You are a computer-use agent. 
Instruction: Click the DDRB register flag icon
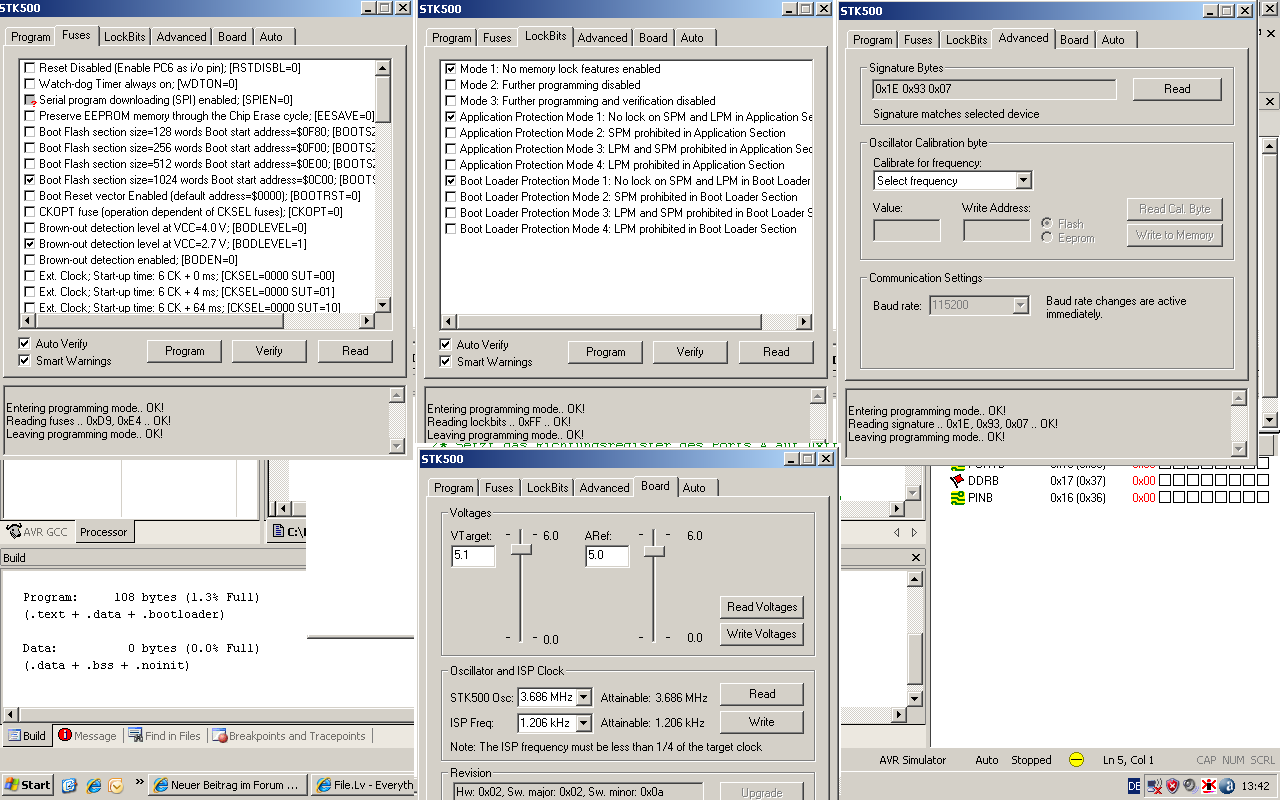coord(958,481)
